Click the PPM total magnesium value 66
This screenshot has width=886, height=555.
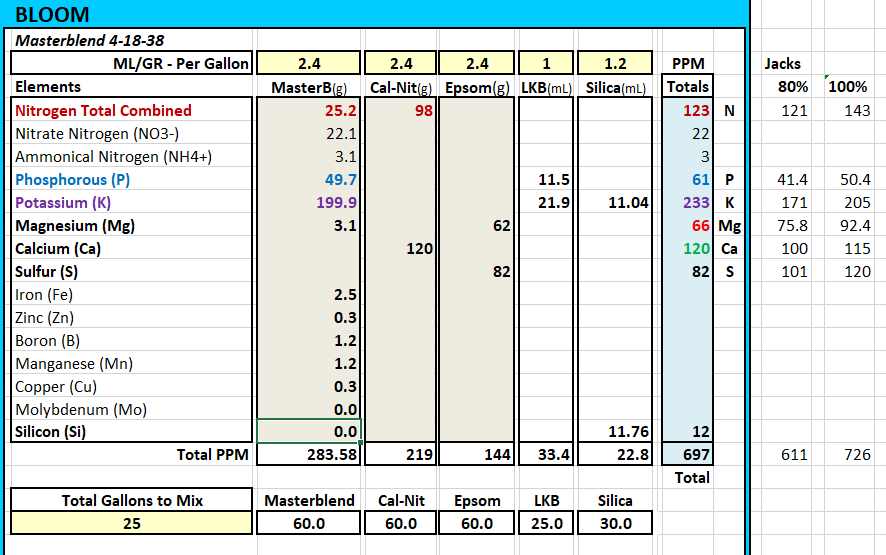pyautogui.click(x=701, y=226)
